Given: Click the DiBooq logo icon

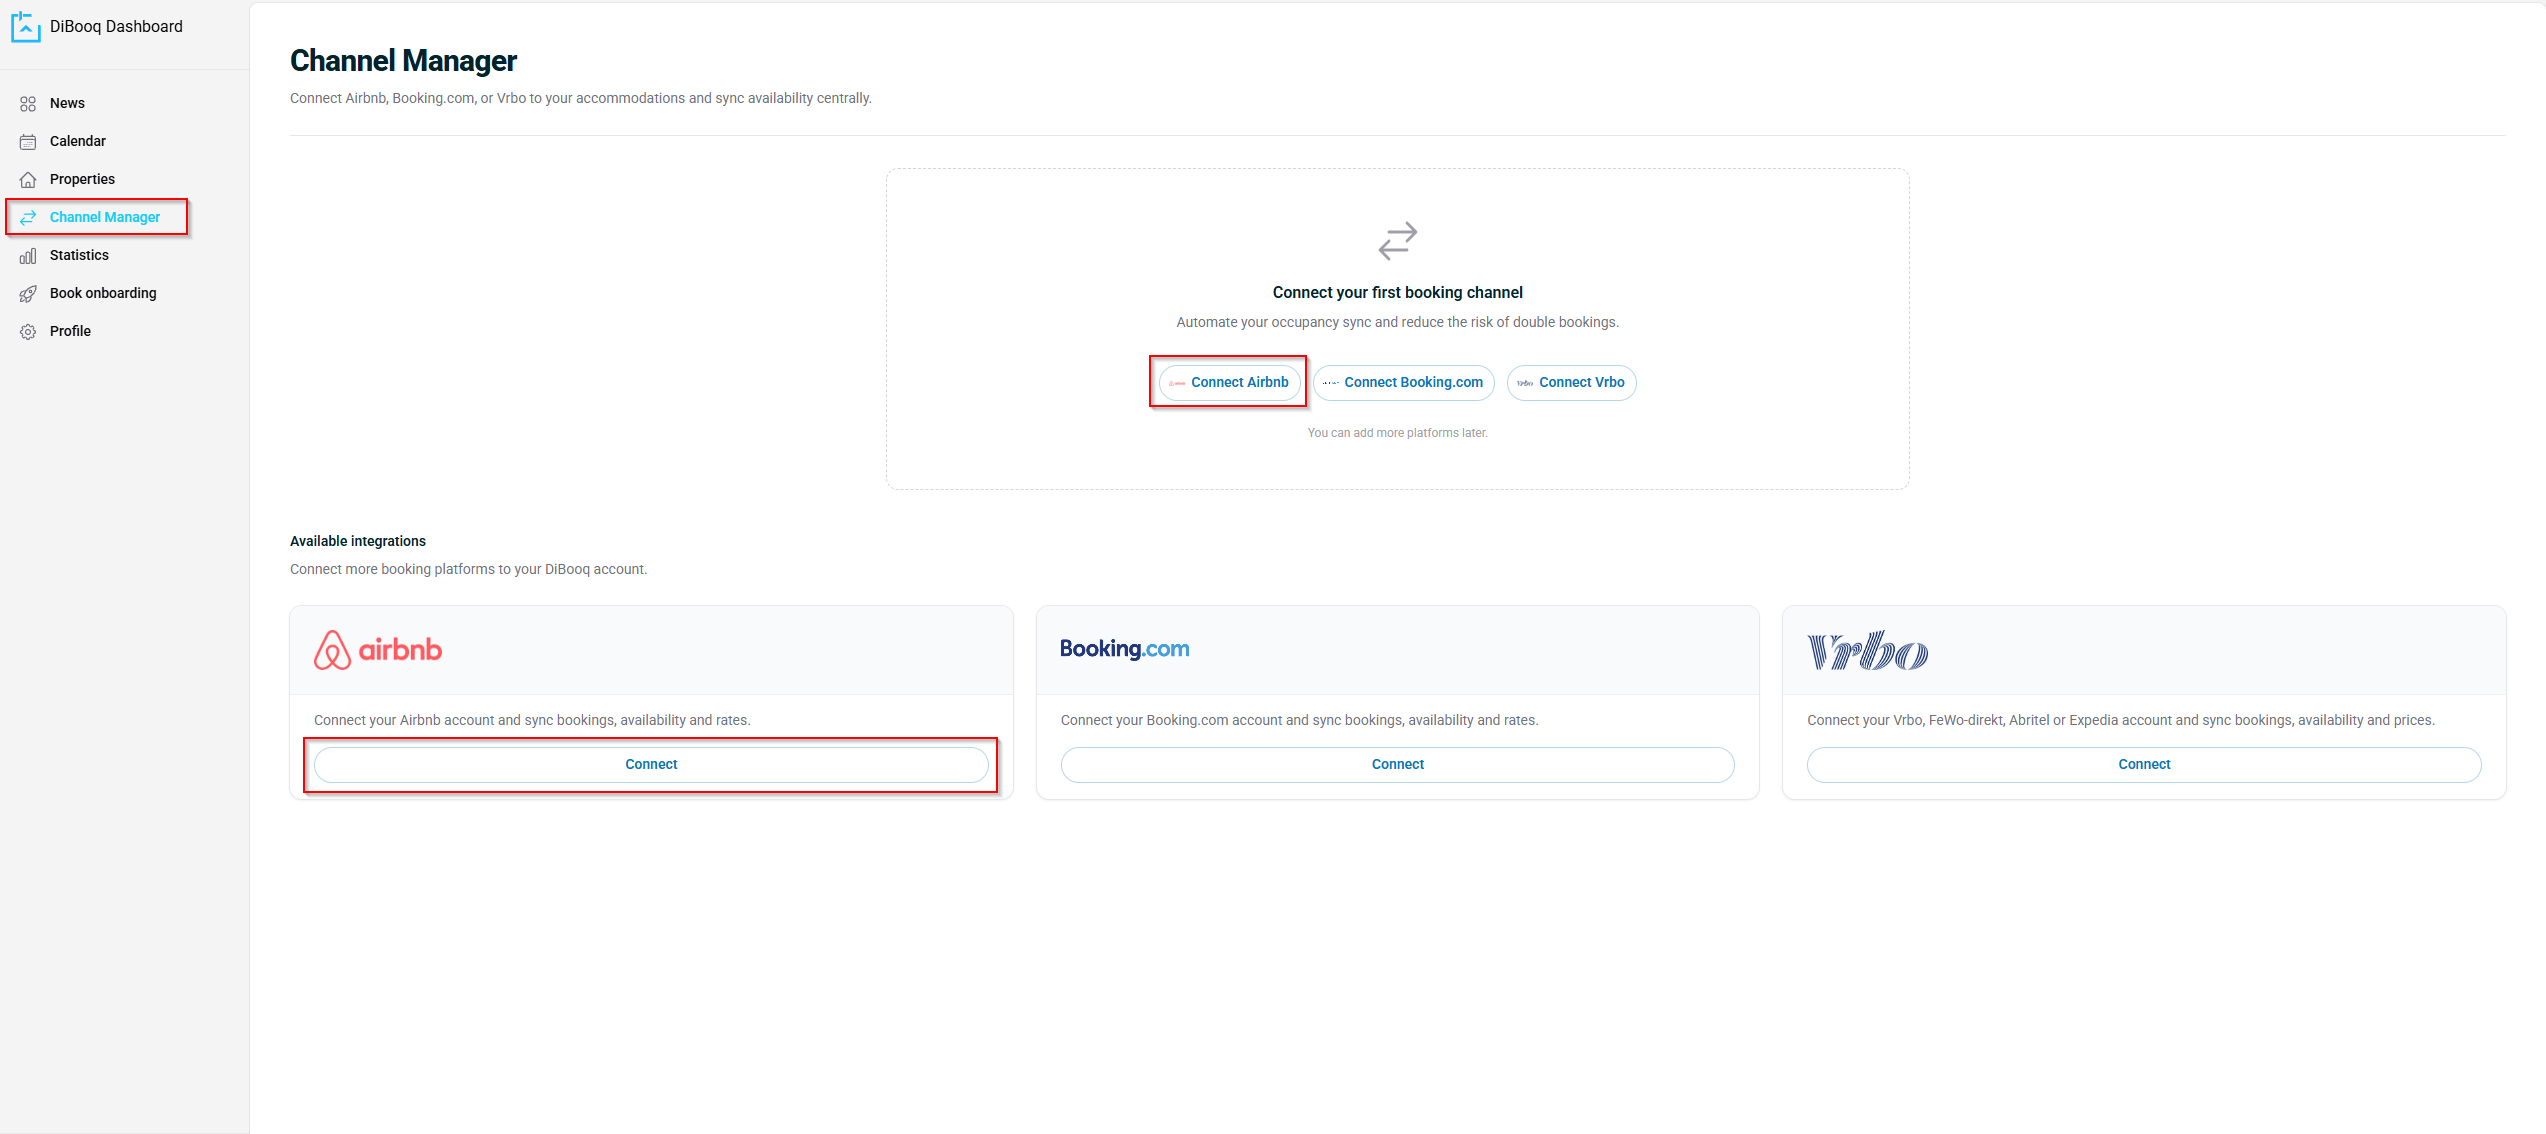Looking at the screenshot, I should coord(26,27).
